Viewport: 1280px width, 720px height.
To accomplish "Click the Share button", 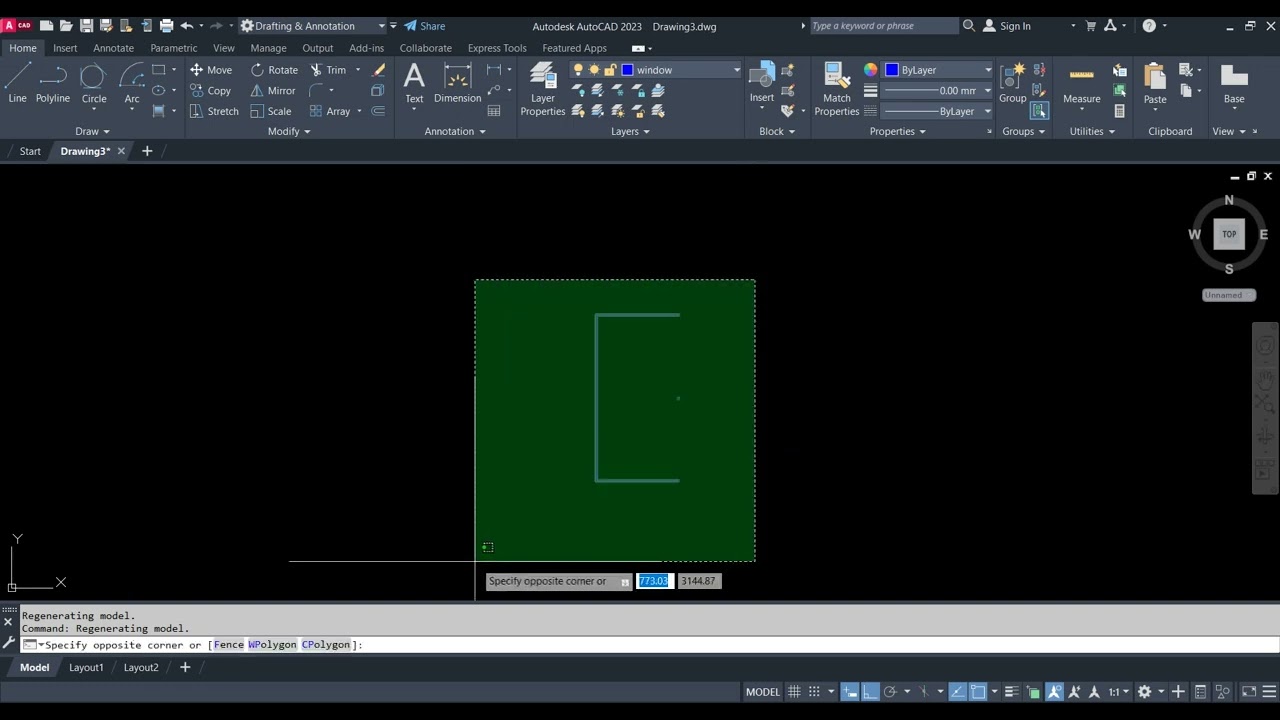I will (x=425, y=26).
